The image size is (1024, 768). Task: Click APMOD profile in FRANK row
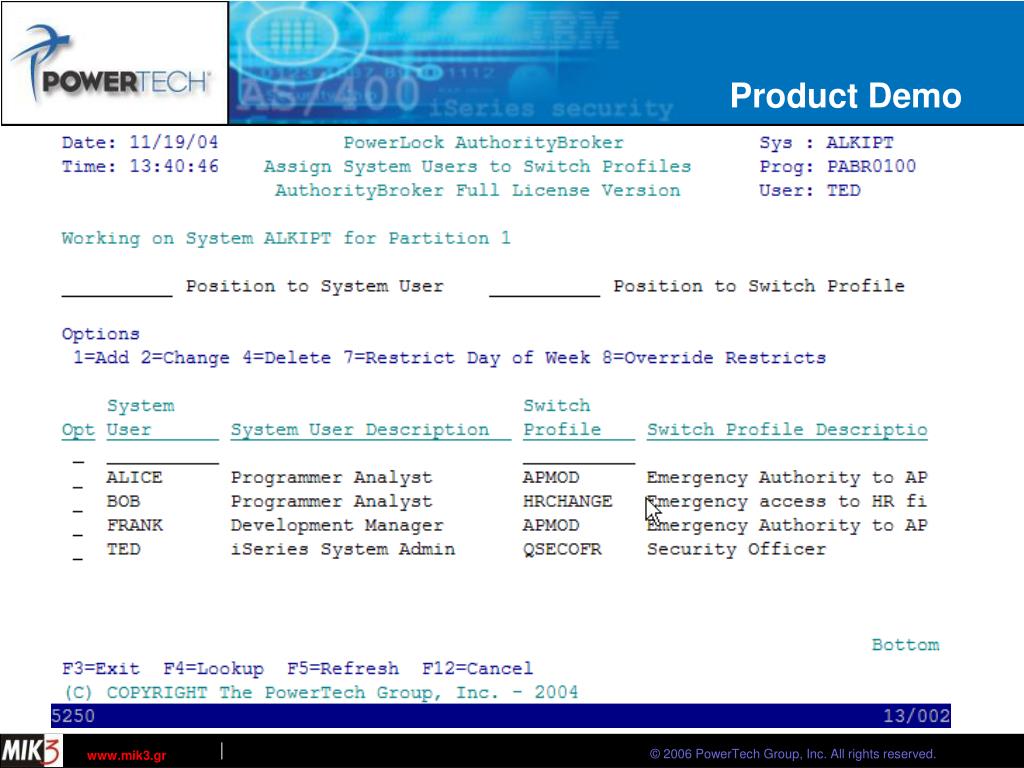[x=551, y=525]
